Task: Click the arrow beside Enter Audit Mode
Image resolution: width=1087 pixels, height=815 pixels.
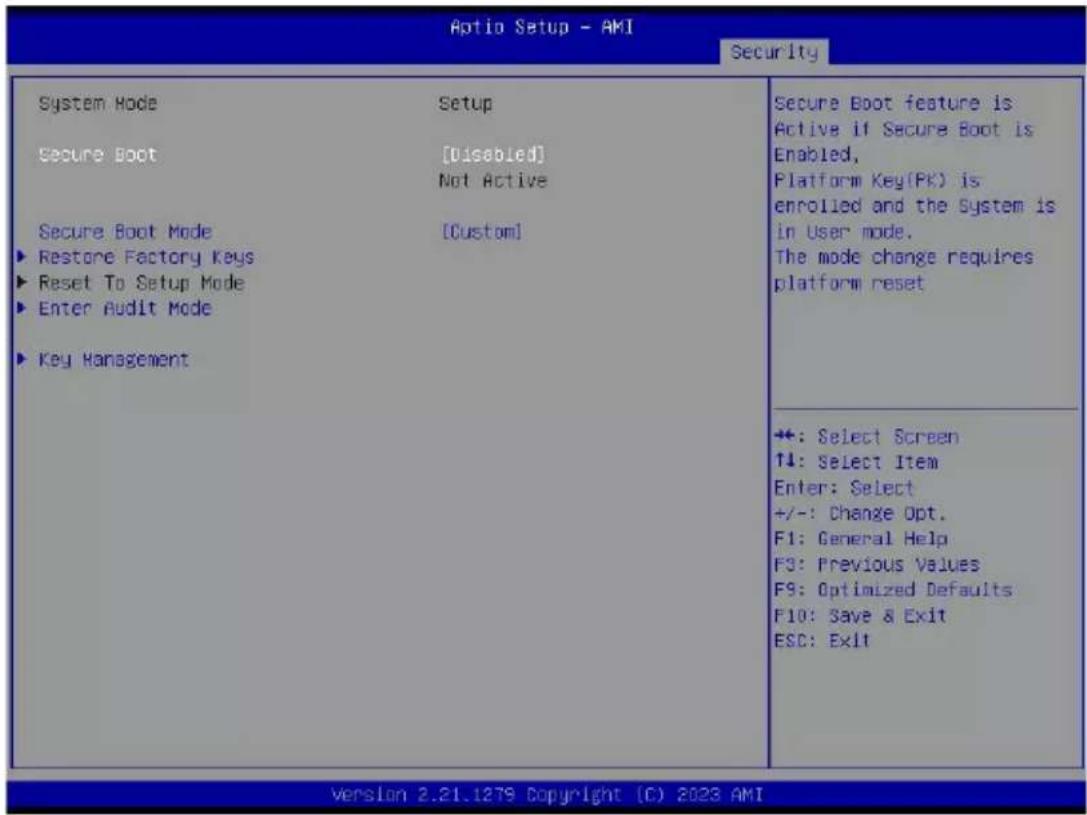Action: 23,308
